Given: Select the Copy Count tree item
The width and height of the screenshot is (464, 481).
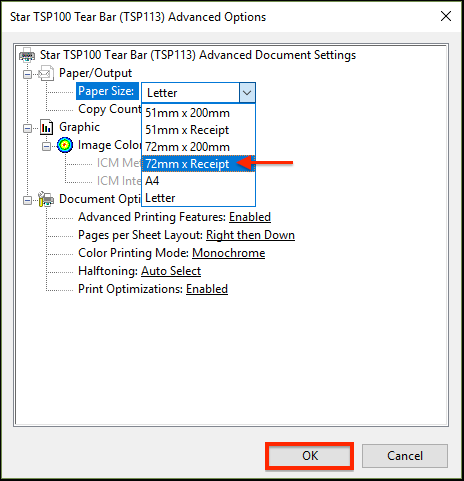Looking at the screenshot, I should pos(110,109).
